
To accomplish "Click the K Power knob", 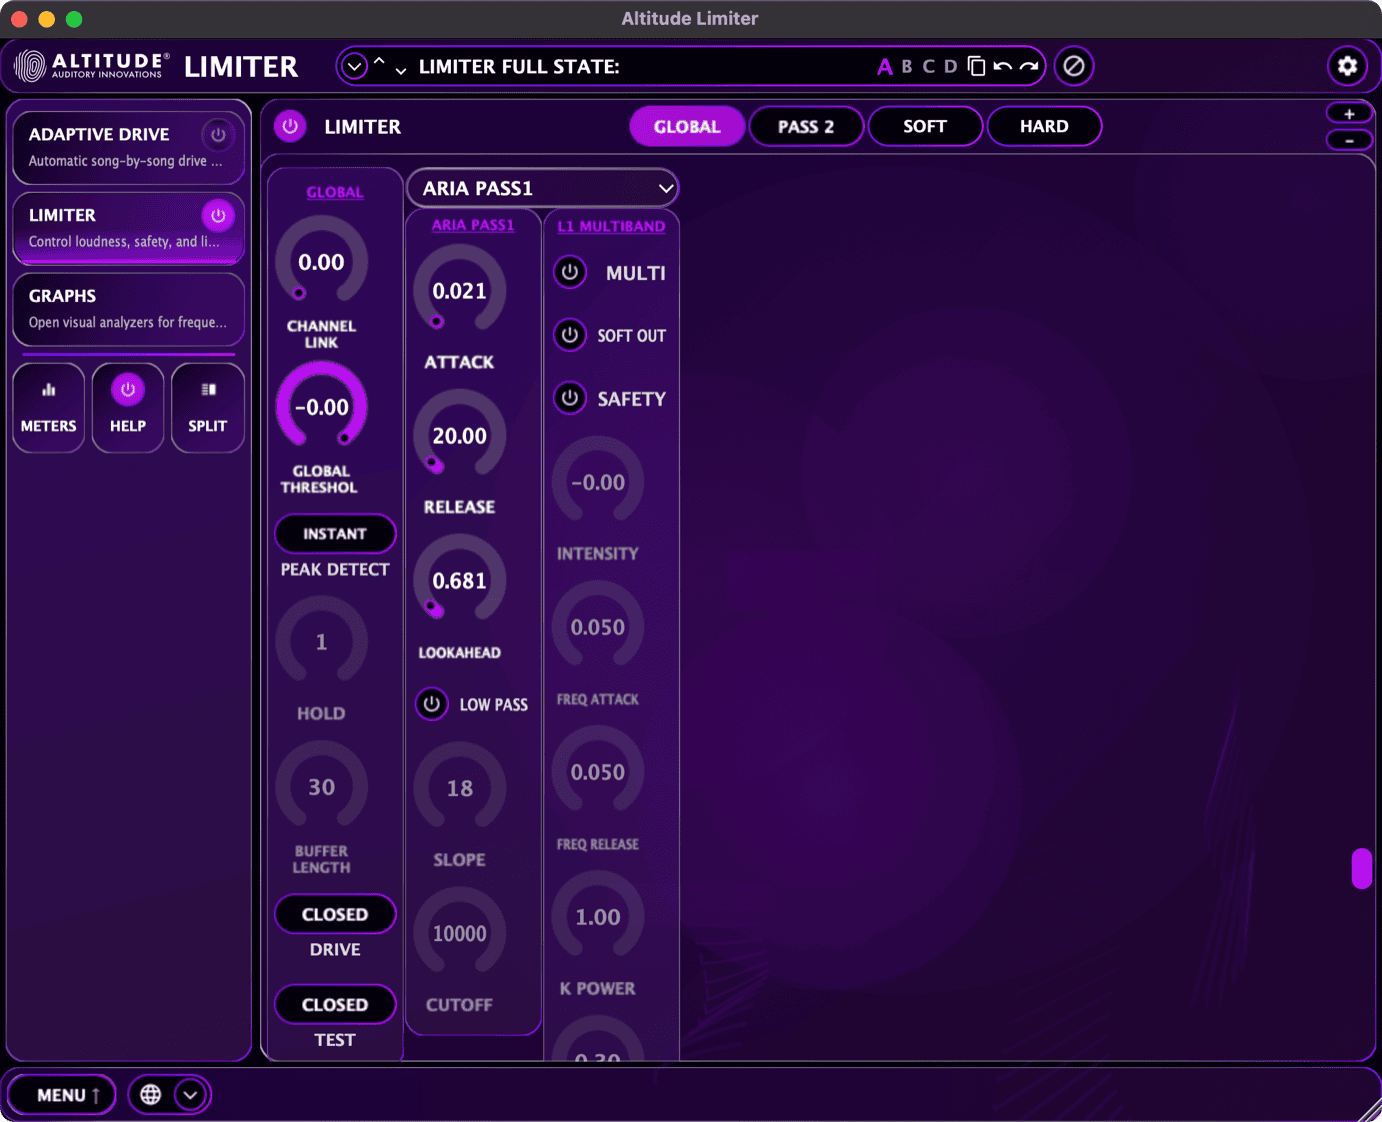I will coord(598,917).
